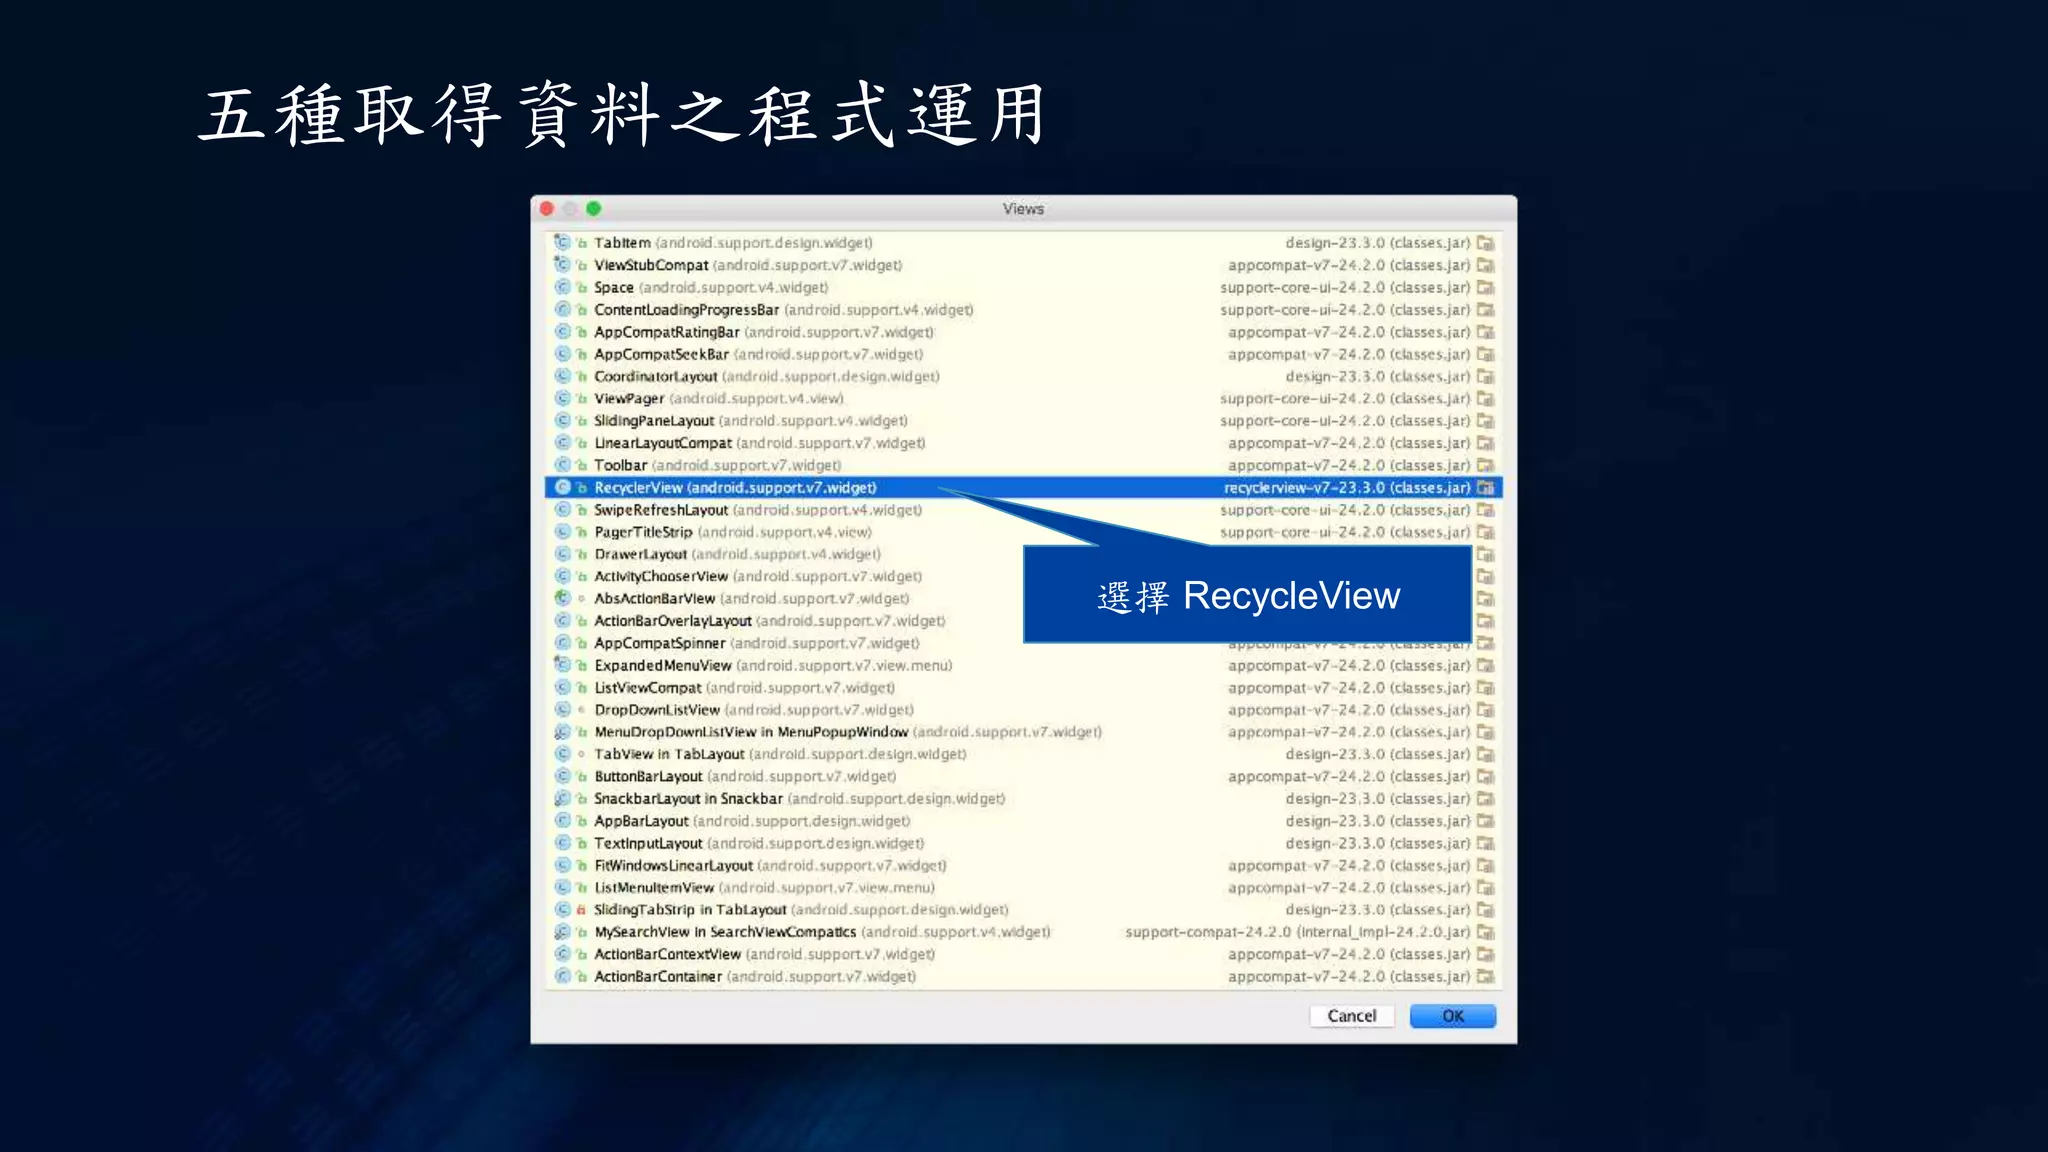Select the ListViewCompat row
The image size is (2048, 1152).
1023,688
